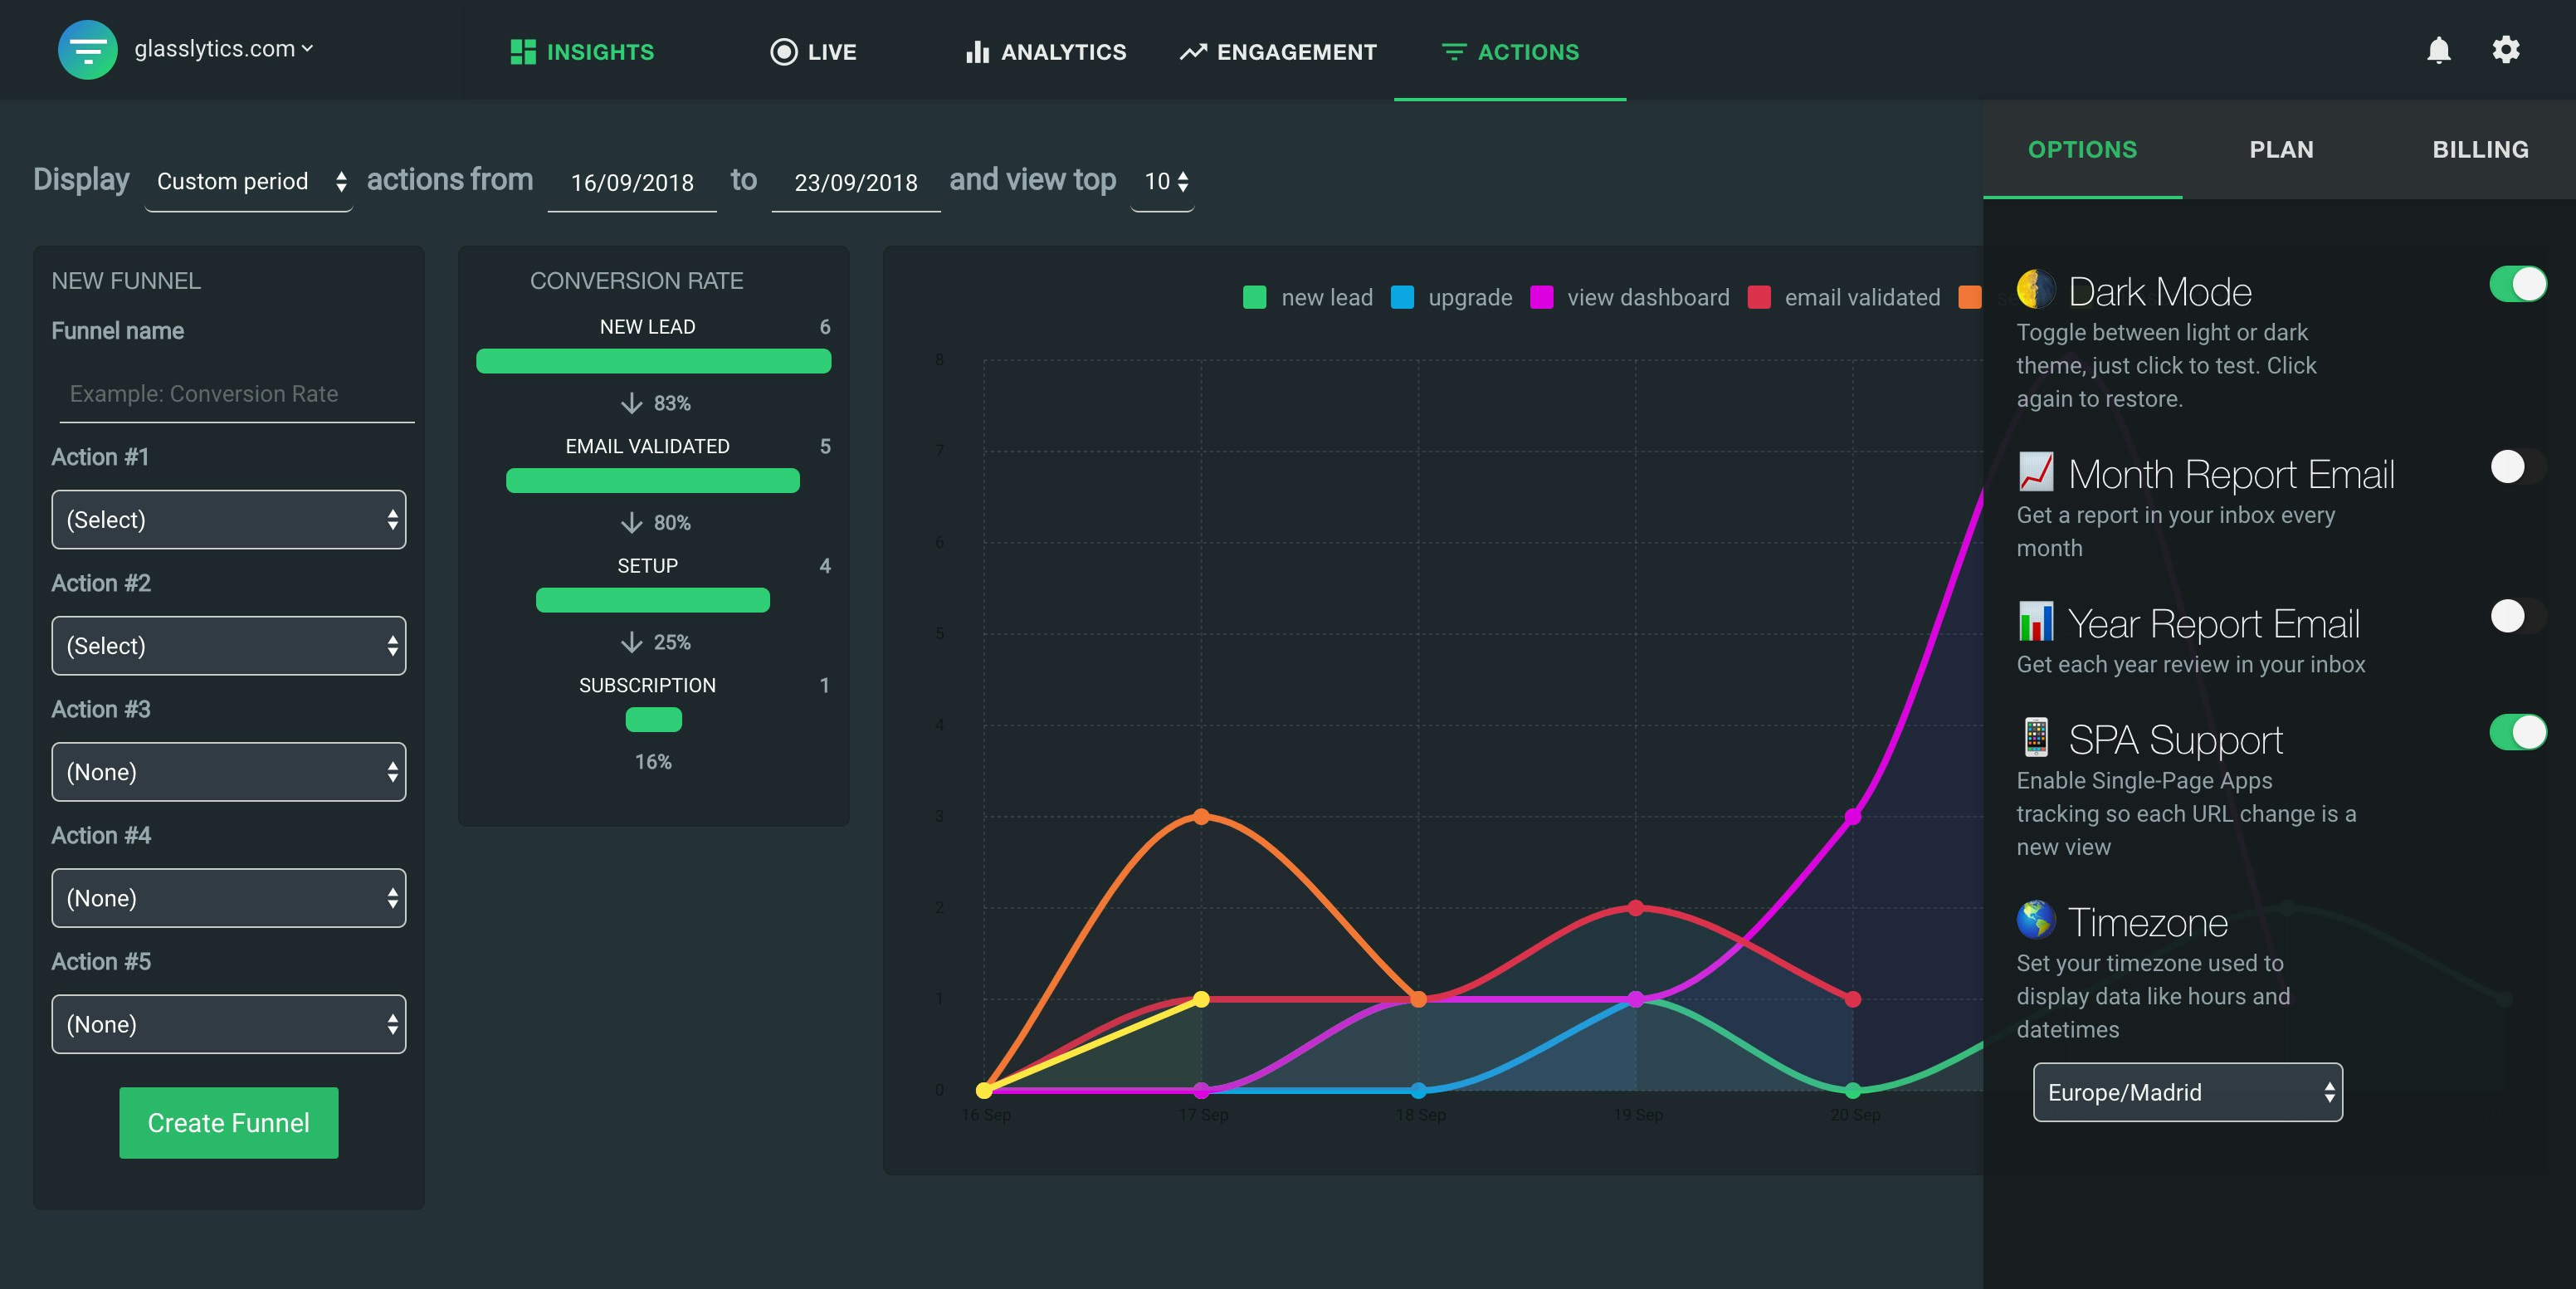Viewport: 2576px width, 1289px height.
Task: Turn off the Dark Mode switch
Action: tap(2517, 284)
